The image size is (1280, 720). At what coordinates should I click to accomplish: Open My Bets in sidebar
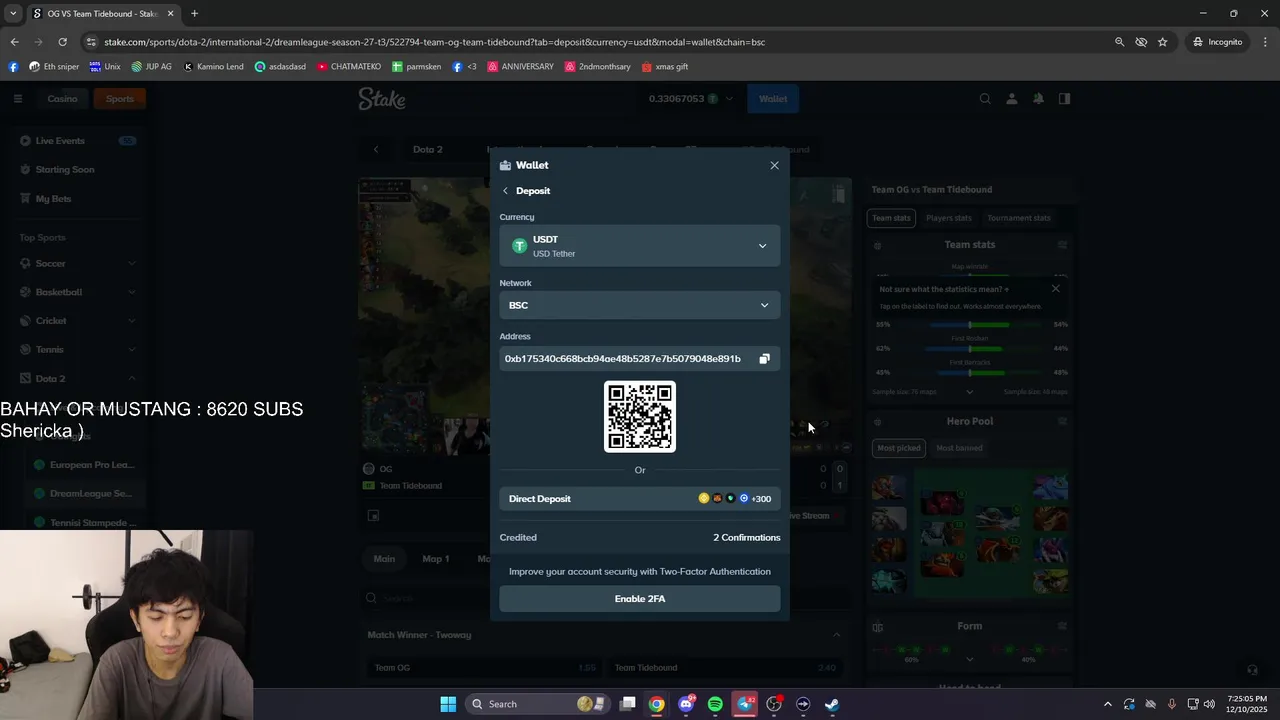coord(78,199)
